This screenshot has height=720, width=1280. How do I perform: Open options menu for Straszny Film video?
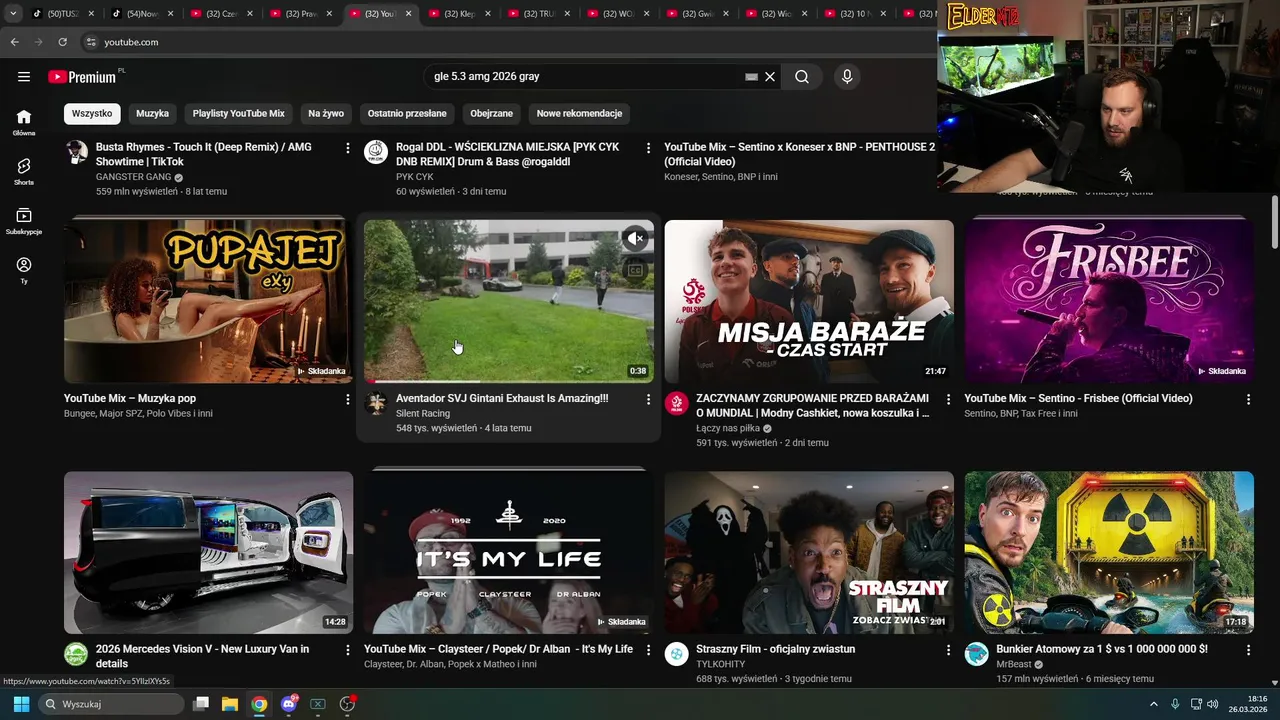click(948, 650)
